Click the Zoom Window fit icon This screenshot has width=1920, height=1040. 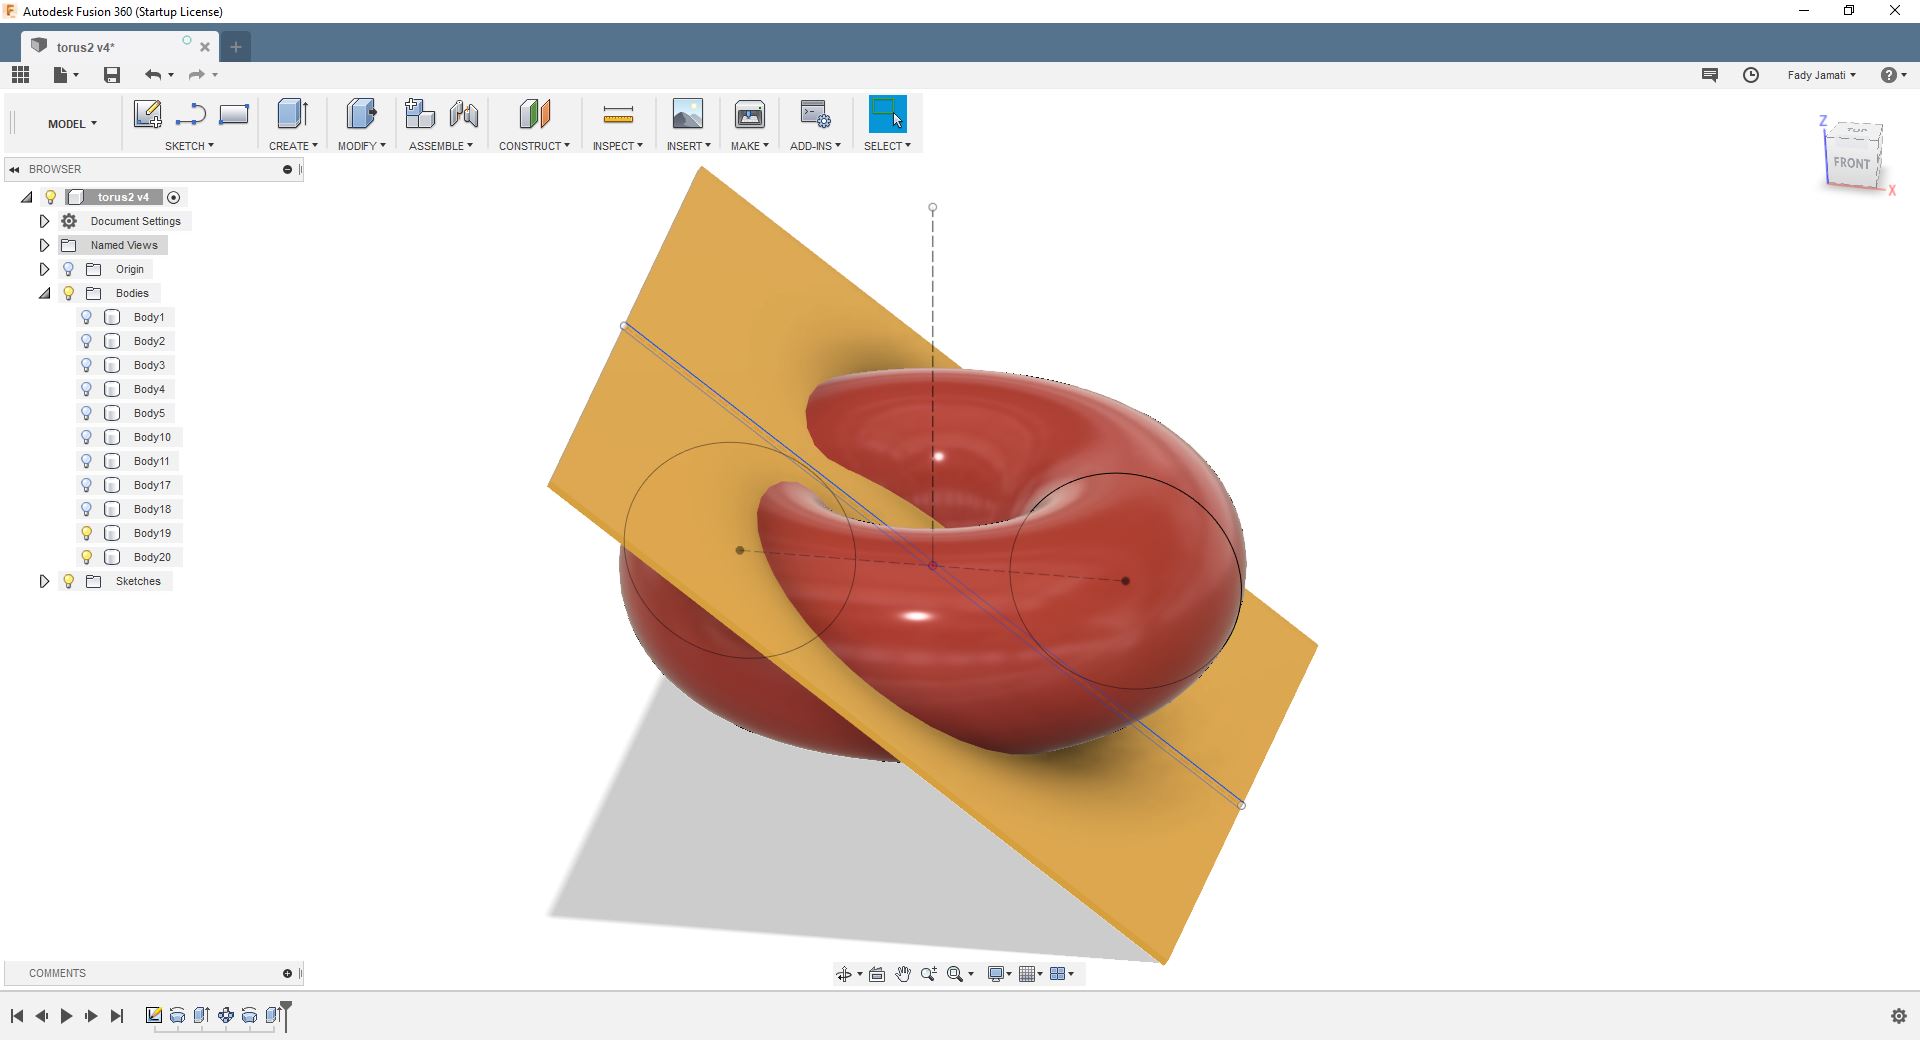tap(955, 974)
